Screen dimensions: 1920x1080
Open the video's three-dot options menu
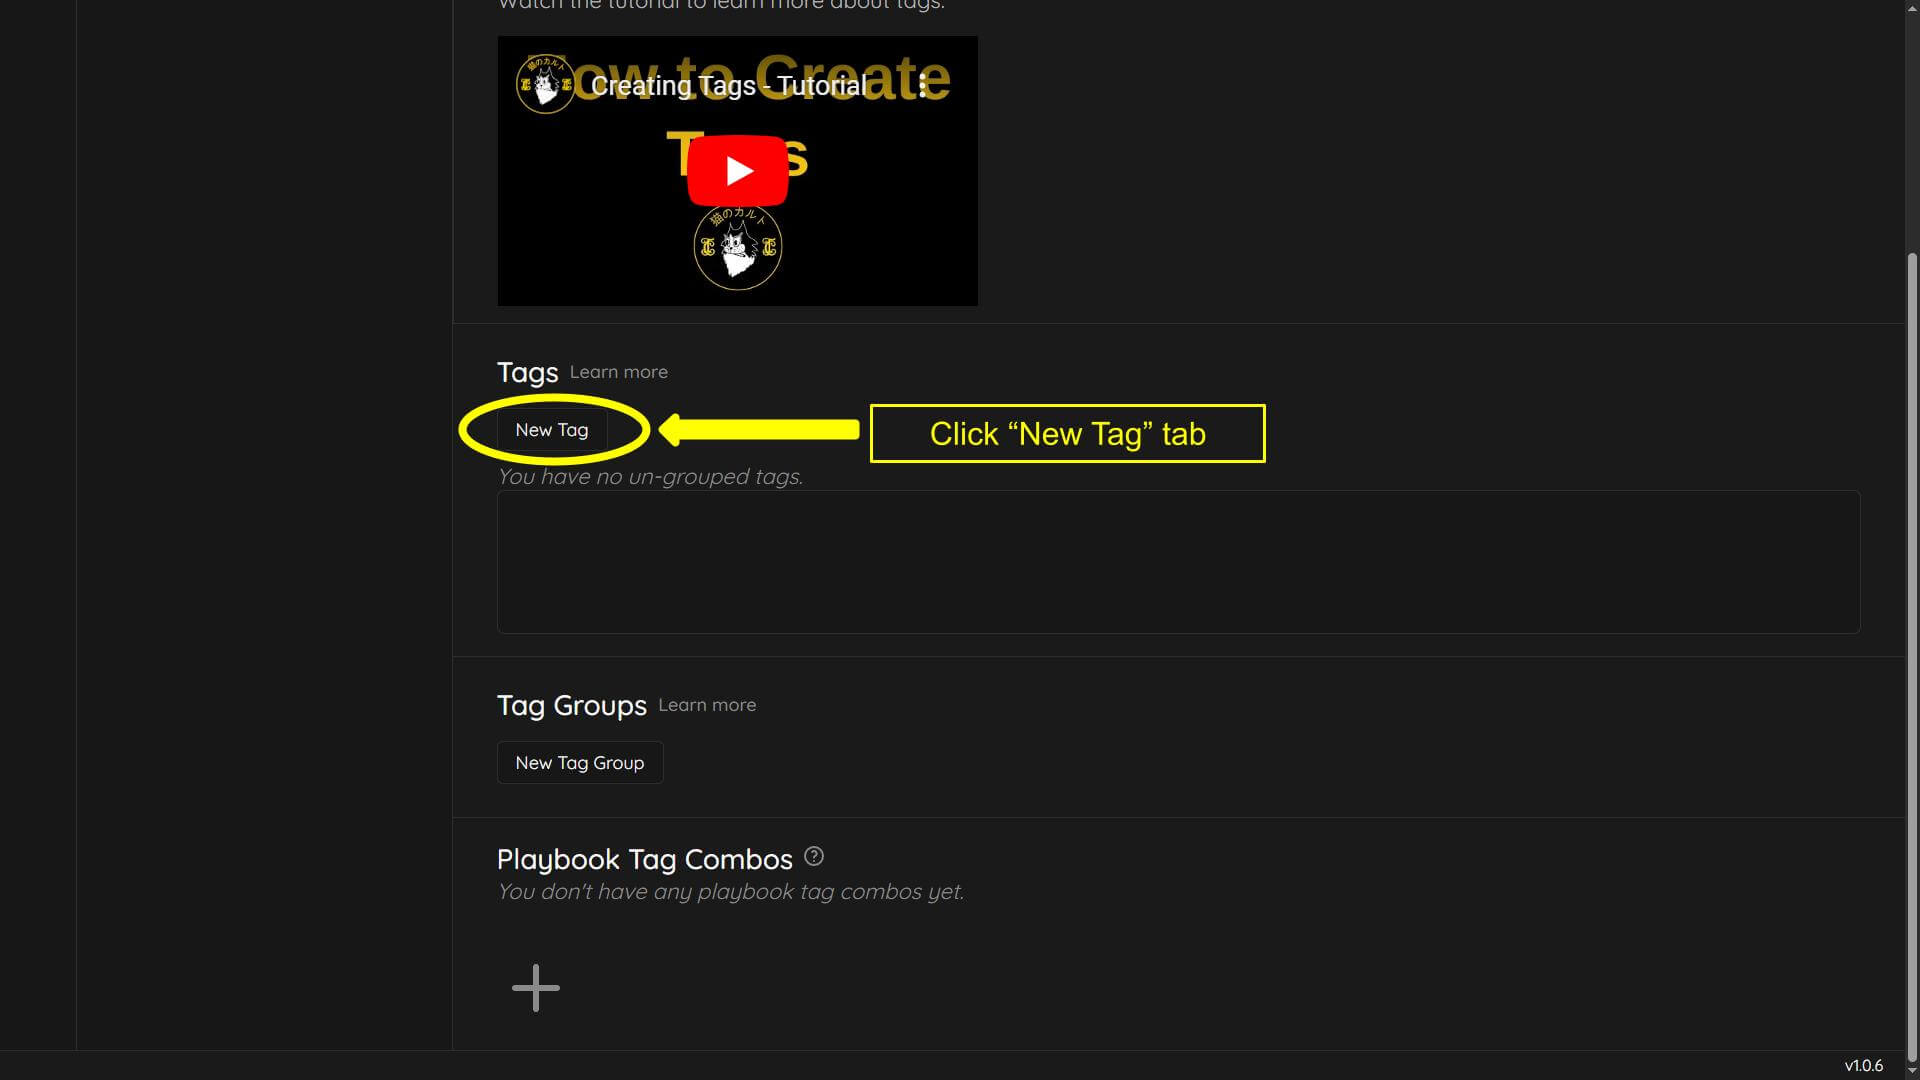pyautogui.click(x=922, y=85)
